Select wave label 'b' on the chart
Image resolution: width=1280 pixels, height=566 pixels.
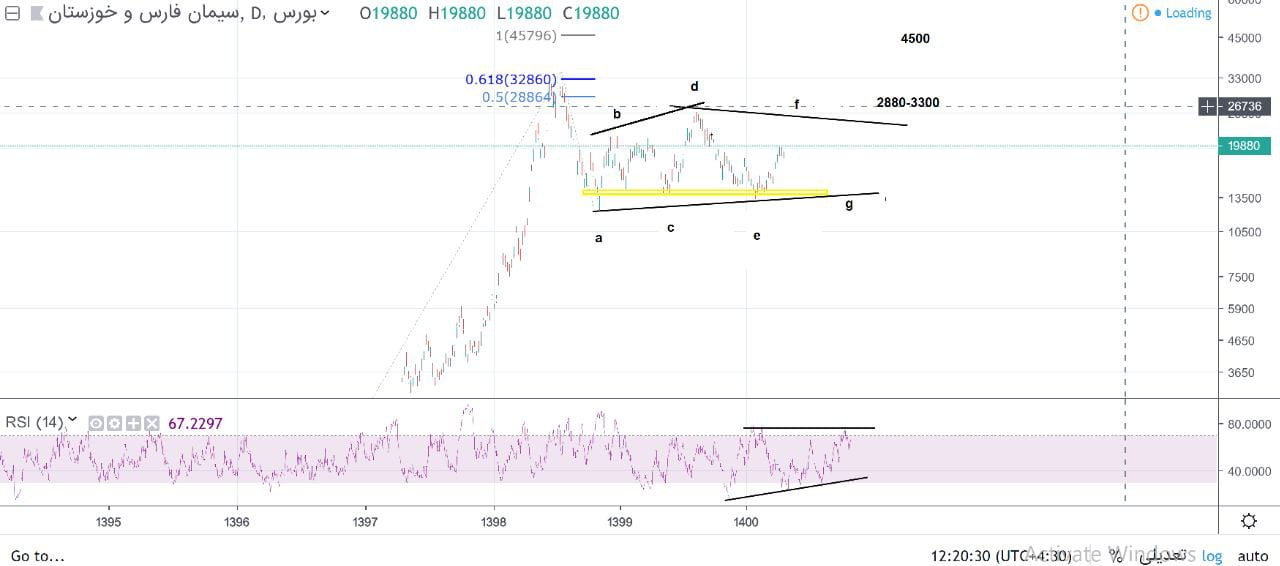tap(617, 114)
